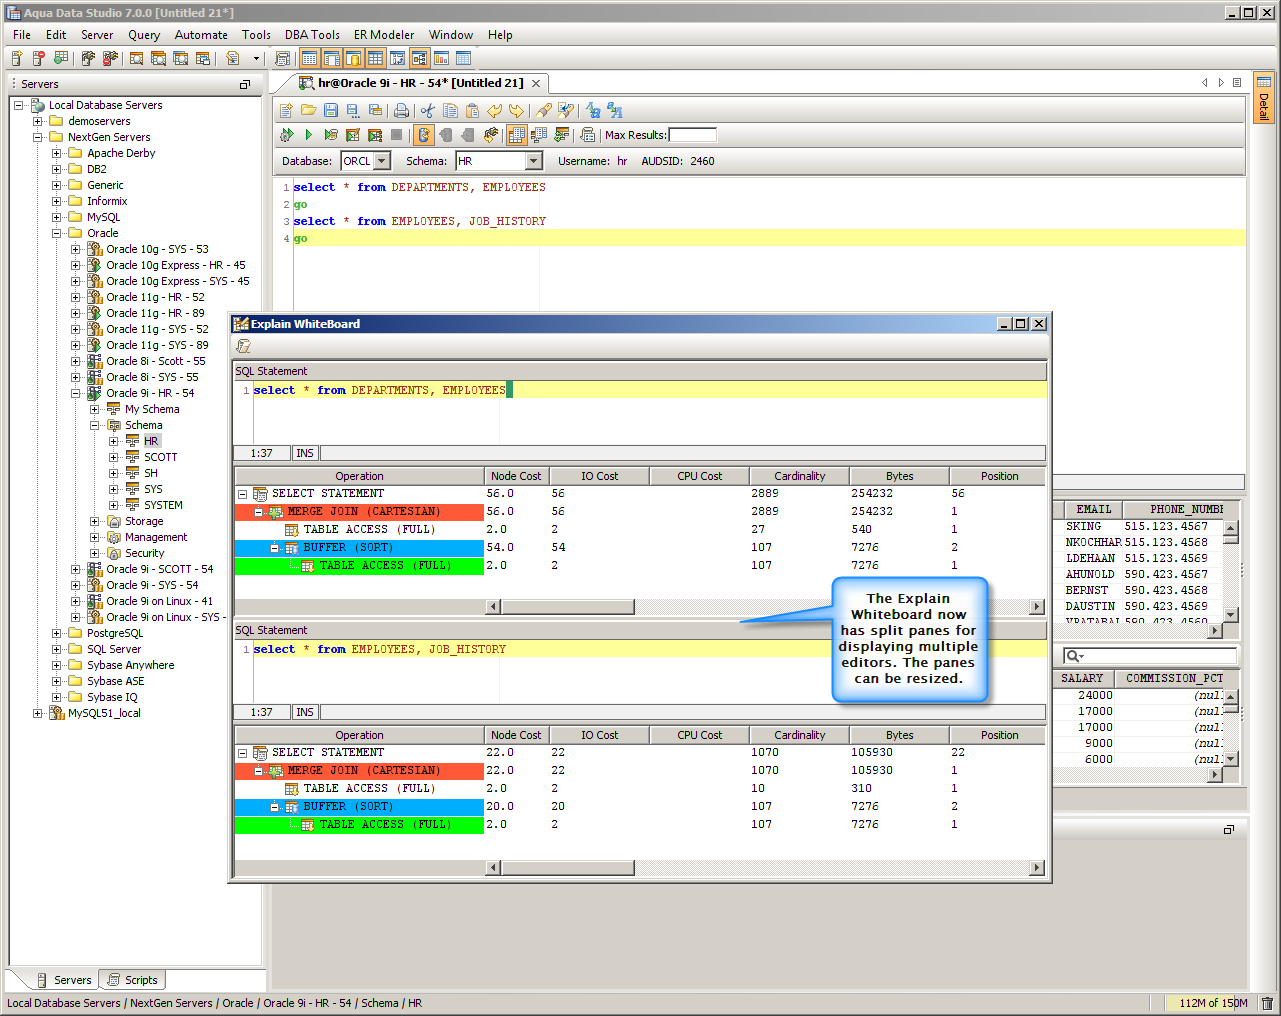
Task: Click the search field with magnifier icon
Action: tap(1150, 656)
